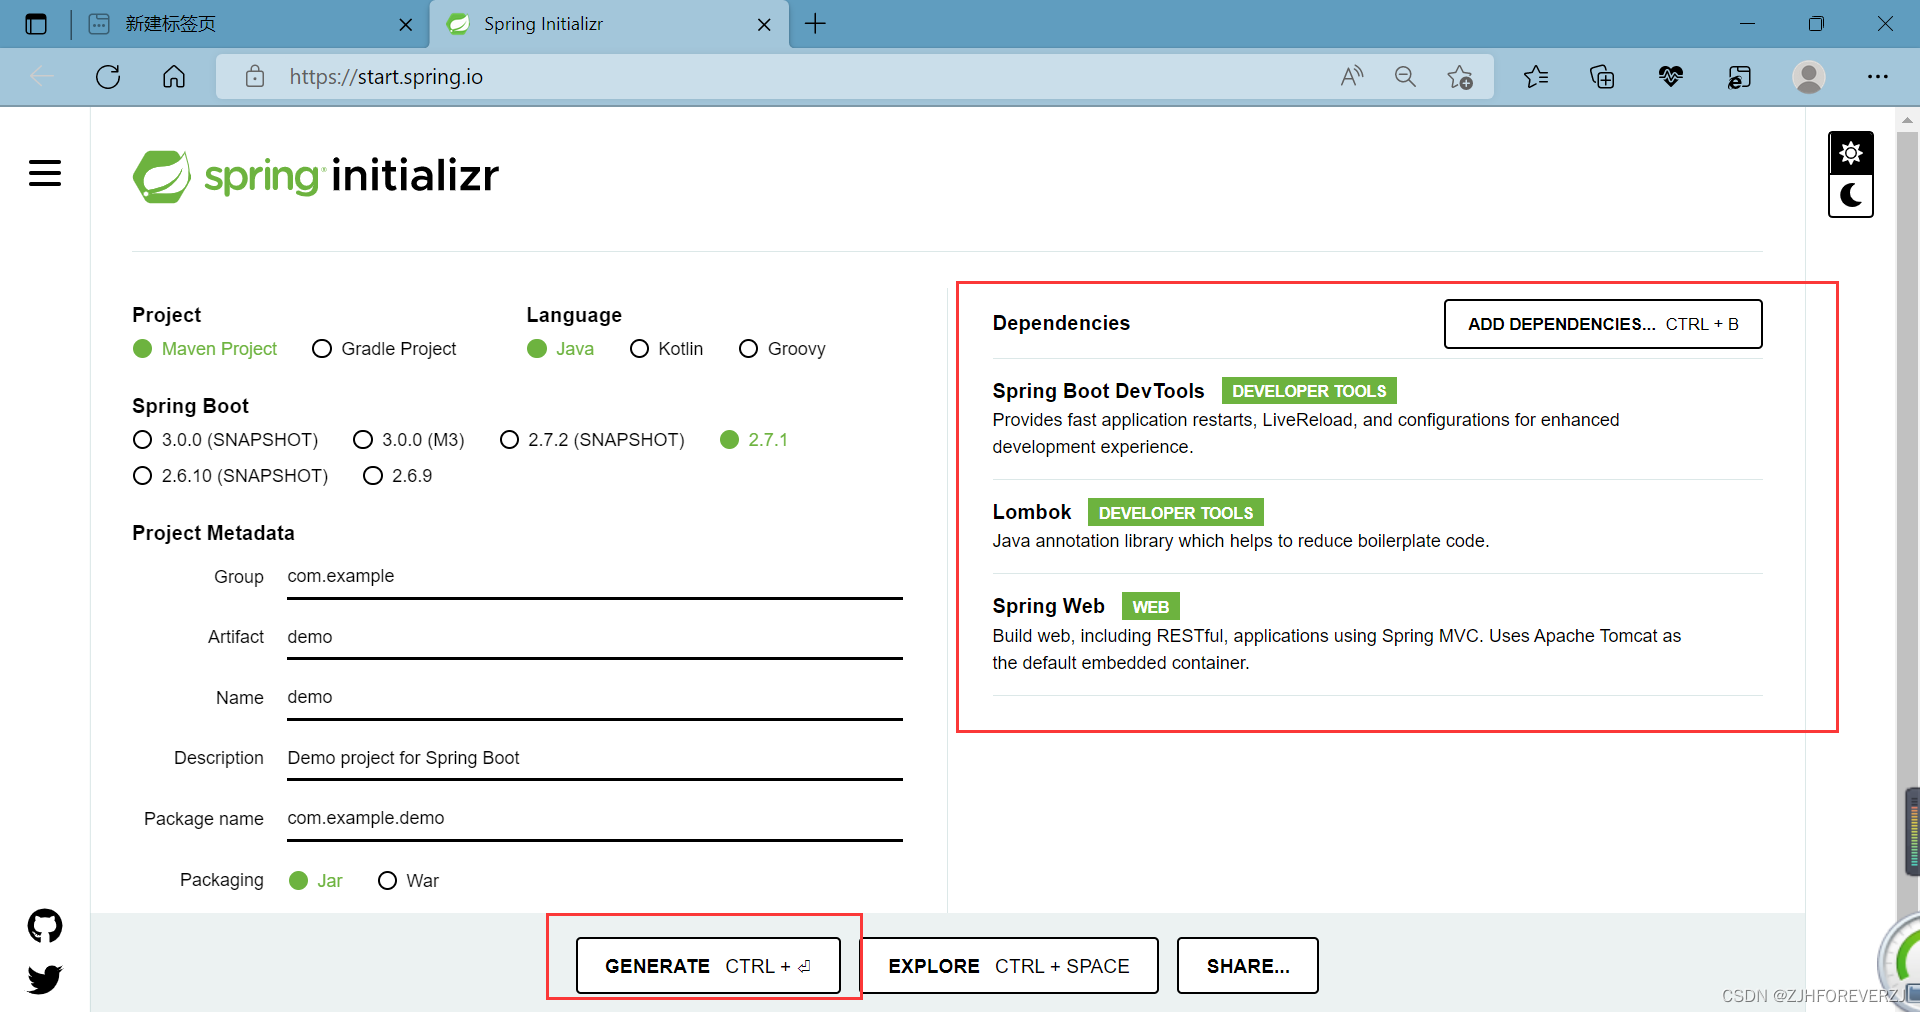Click the Spring Boot DevTools dependency
The height and width of the screenshot is (1012, 1920).
[x=1377, y=418]
